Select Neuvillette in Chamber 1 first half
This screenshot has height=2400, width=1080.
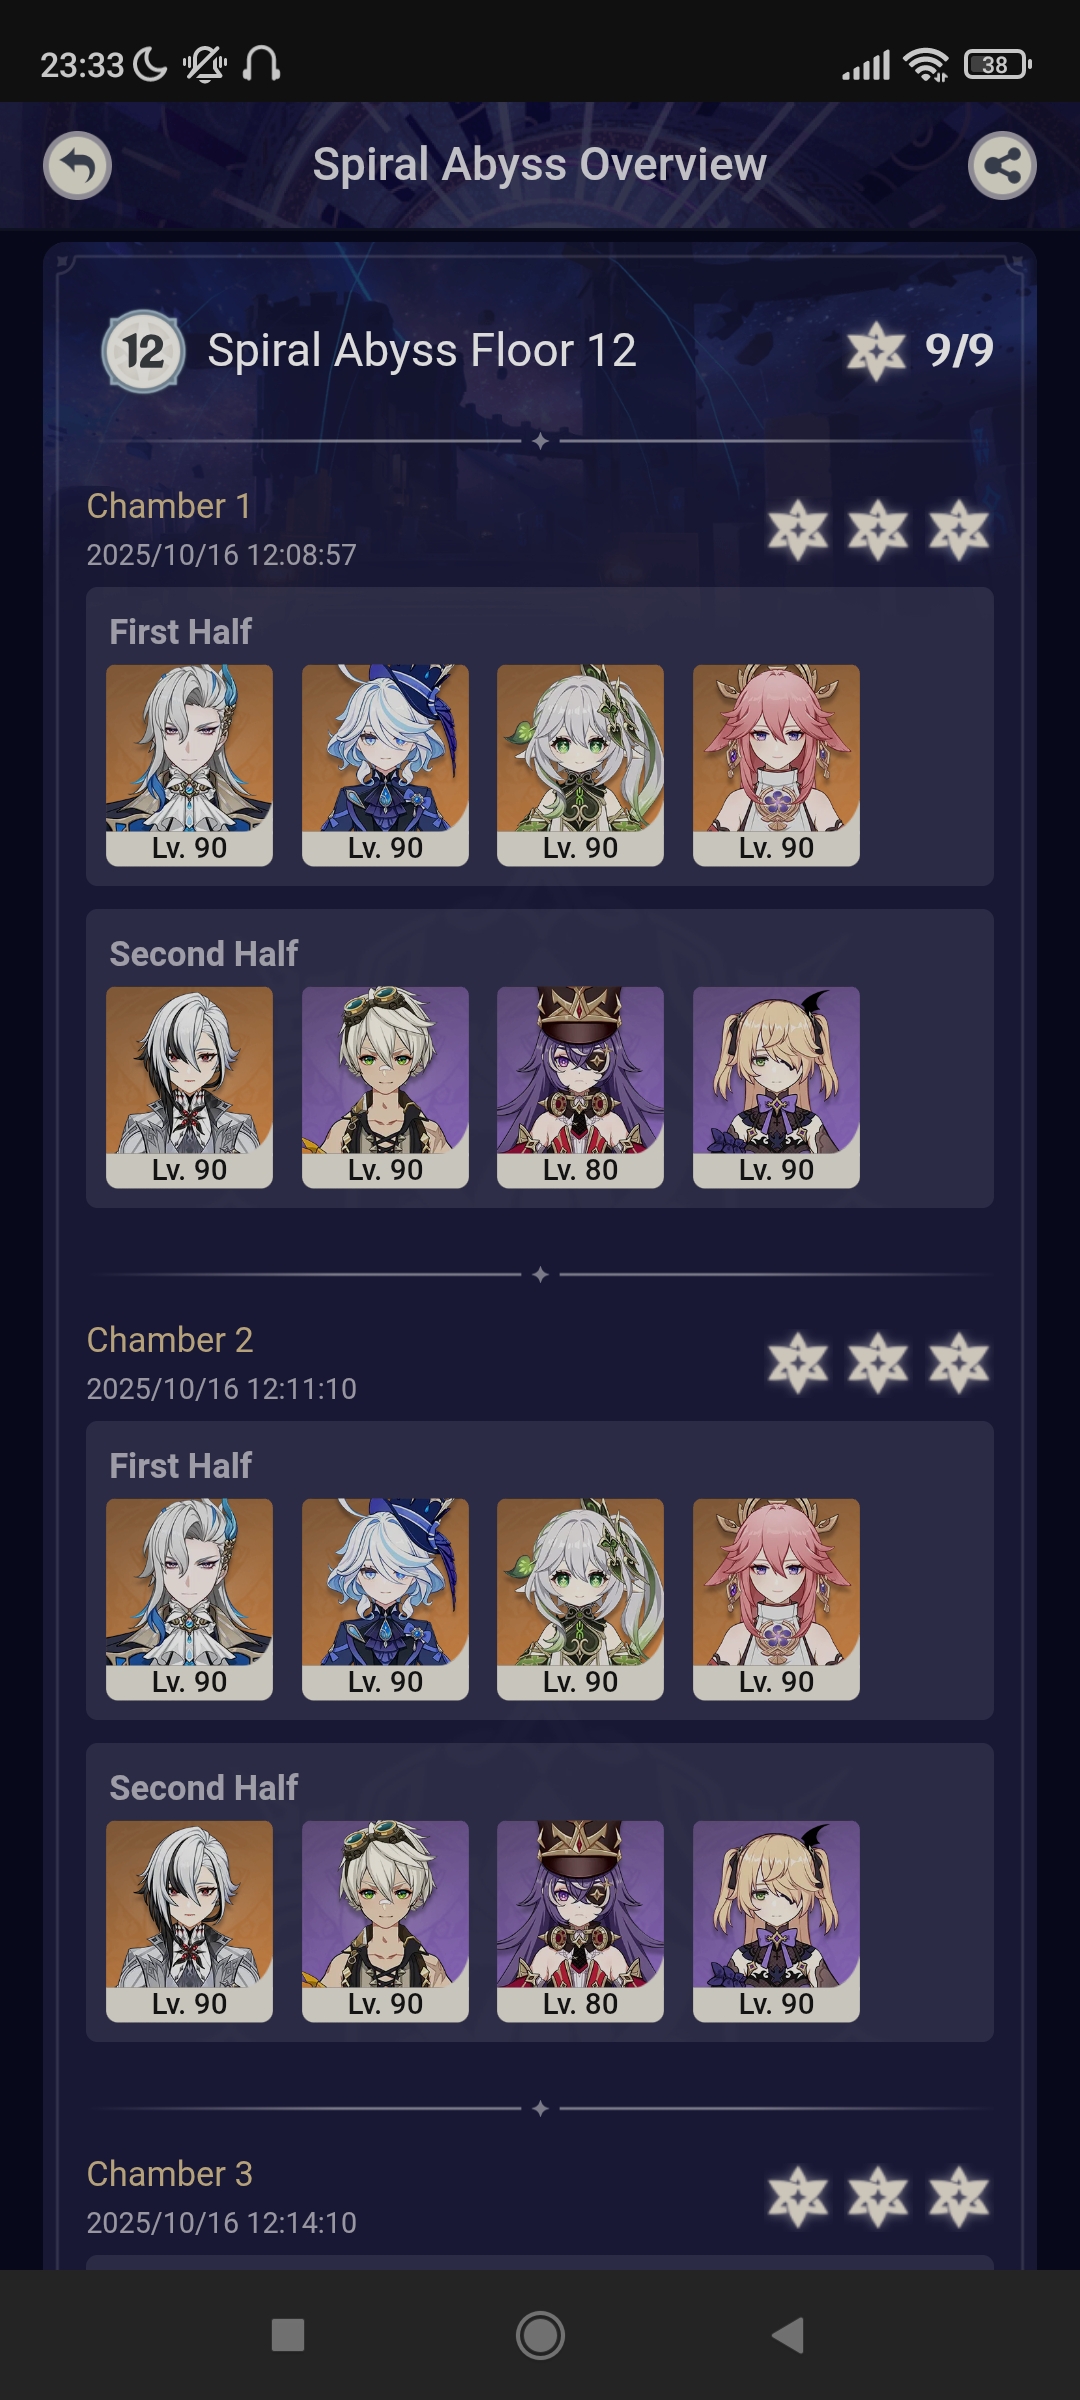pyautogui.click(x=189, y=765)
